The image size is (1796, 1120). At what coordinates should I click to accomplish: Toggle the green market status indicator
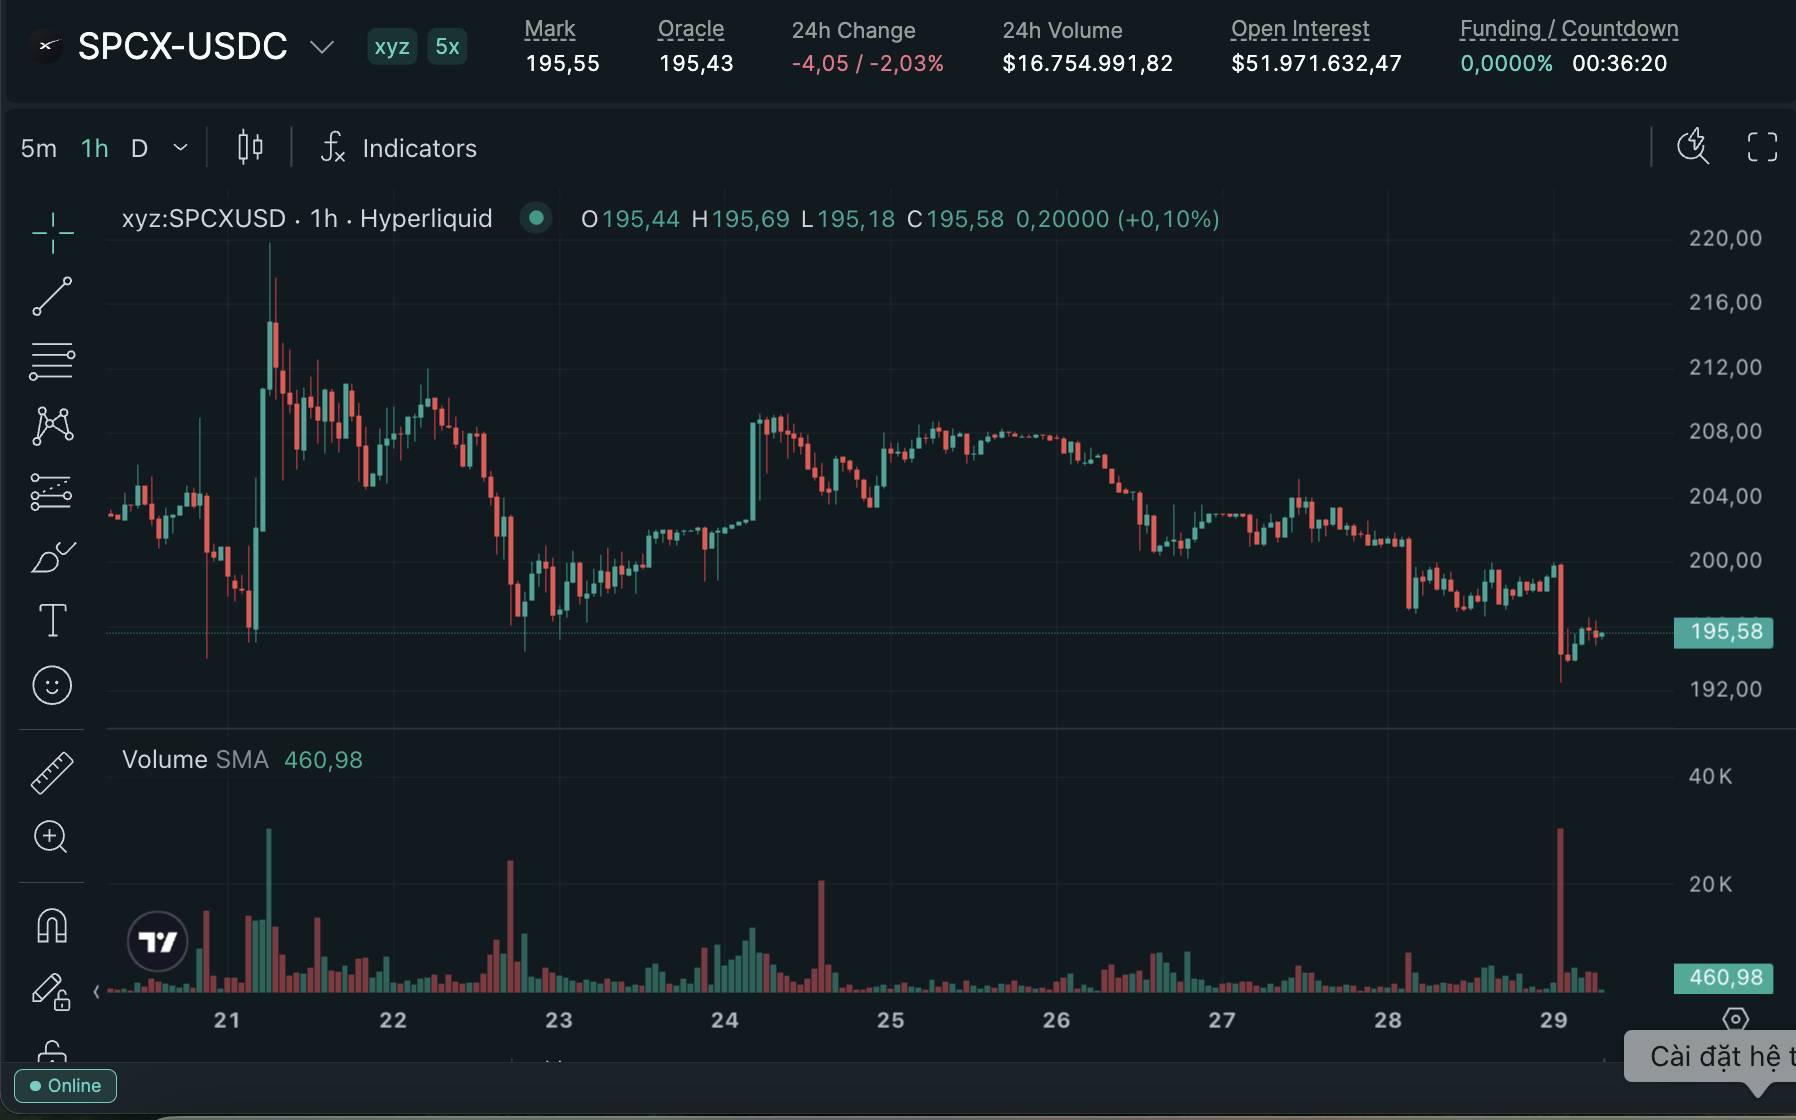[x=536, y=217]
